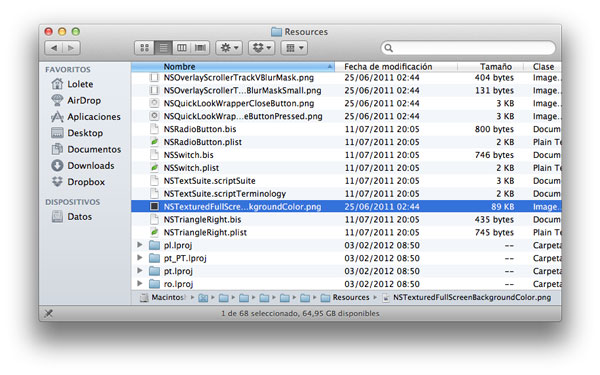Switch to Cover Flow view
This screenshot has height=375, width=600.
(201, 48)
